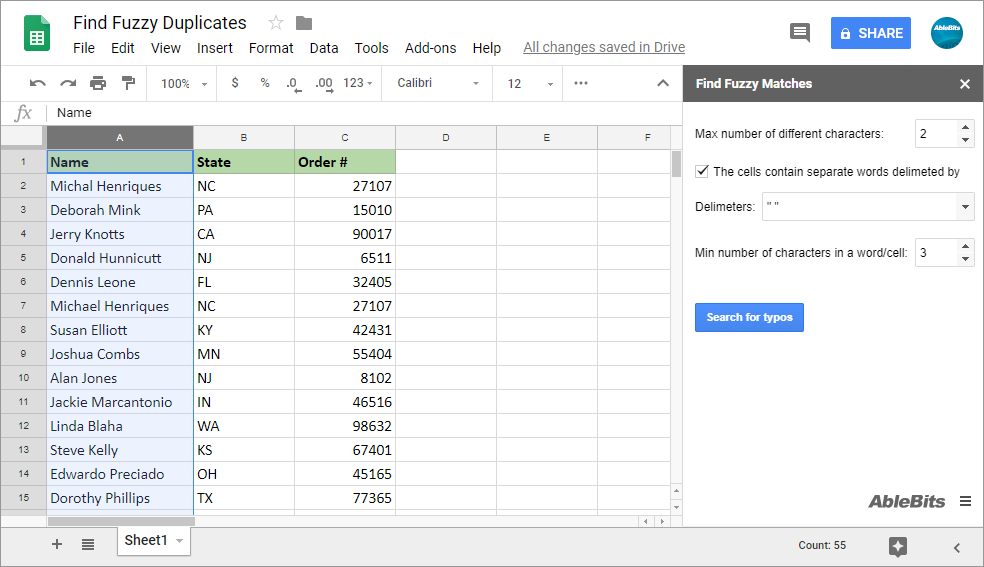The width and height of the screenshot is (984, 567).
Task: Click the SHARE button
Action: pos(870,33)
